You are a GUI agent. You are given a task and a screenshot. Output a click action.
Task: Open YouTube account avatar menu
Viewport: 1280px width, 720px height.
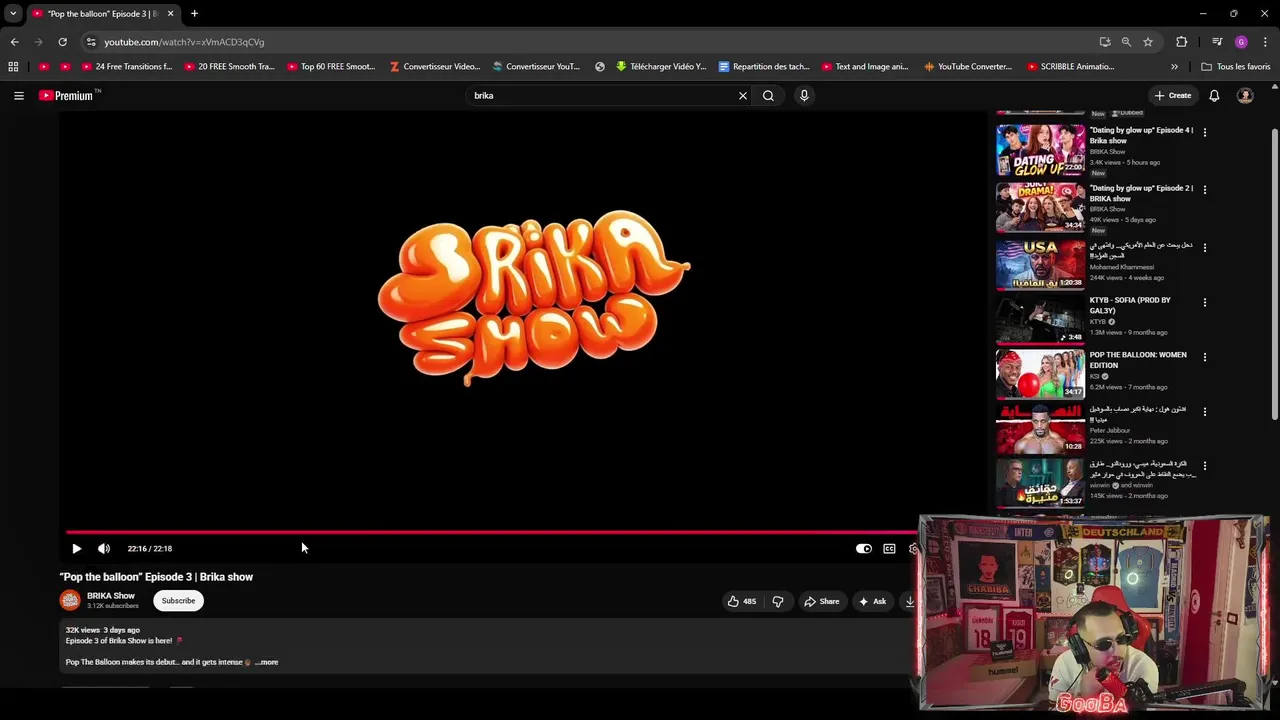coord(1245,95)
